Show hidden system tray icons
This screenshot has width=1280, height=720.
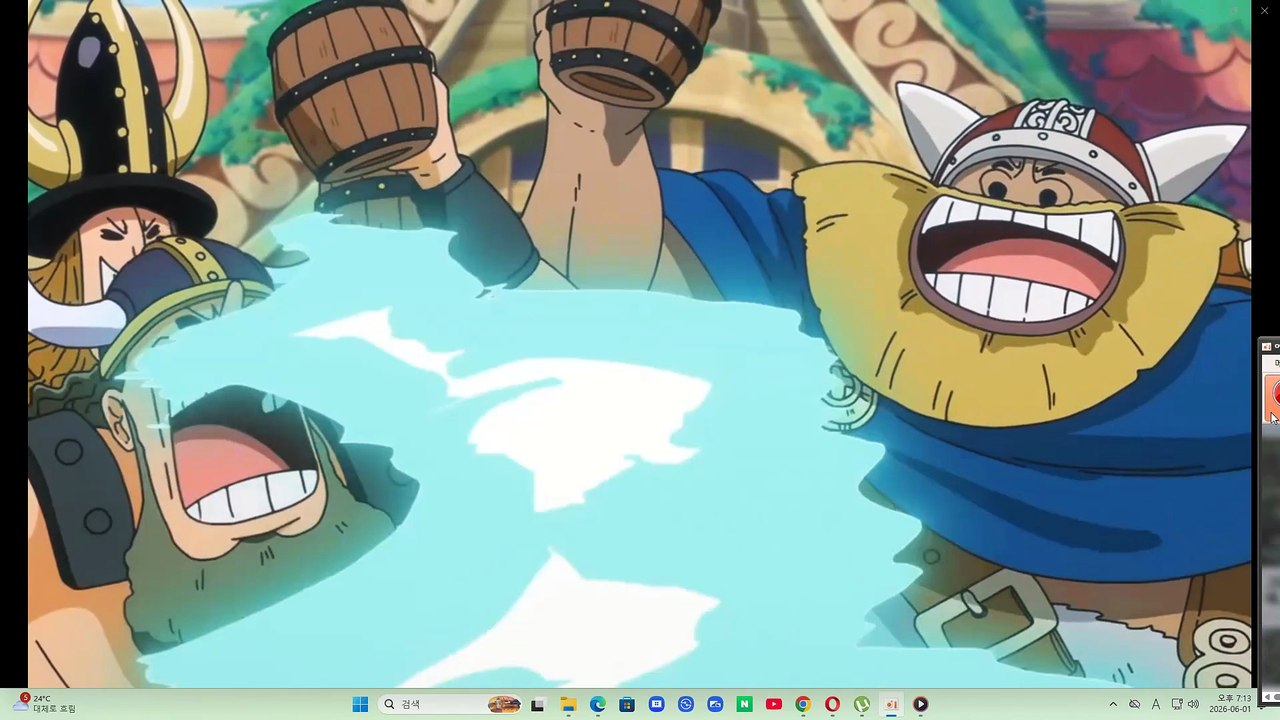(1113, 705)
